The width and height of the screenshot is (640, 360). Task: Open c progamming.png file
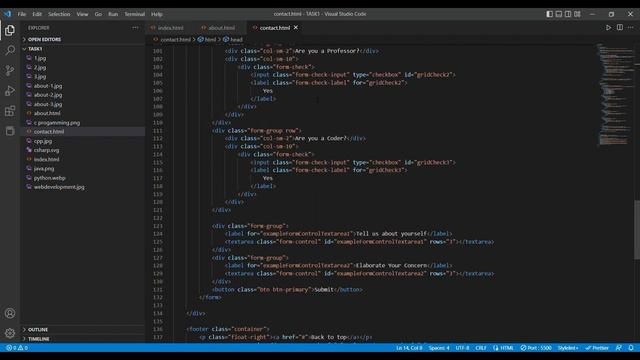(x=57, y=122)
